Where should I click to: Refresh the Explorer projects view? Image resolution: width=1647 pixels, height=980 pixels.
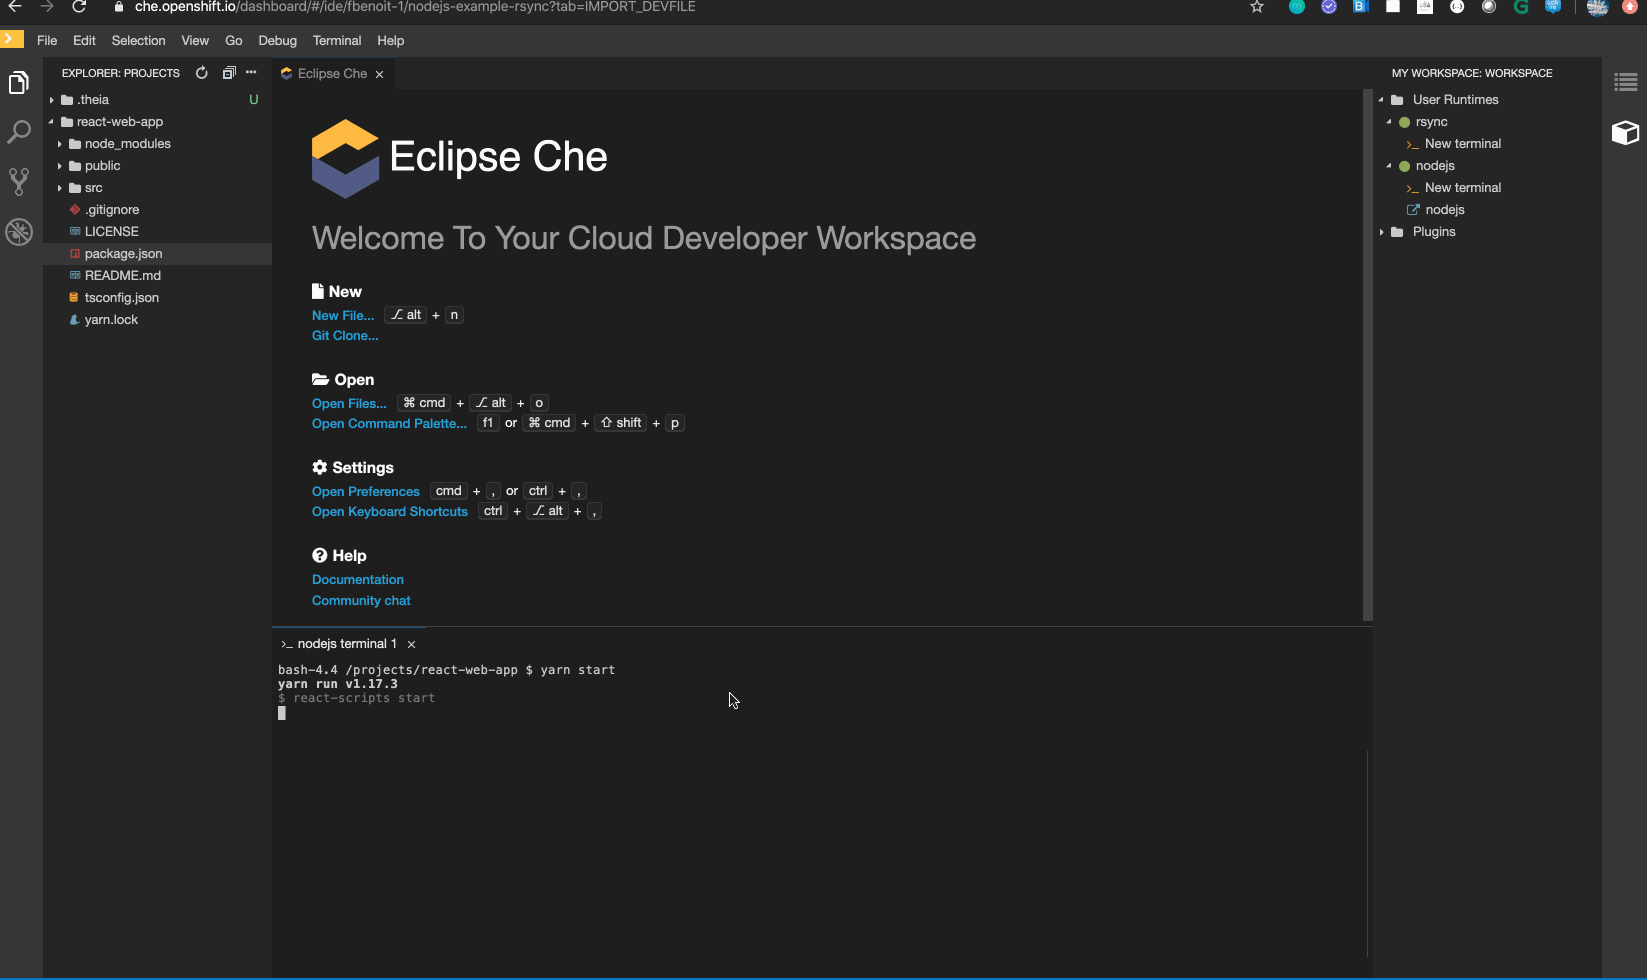202,72
